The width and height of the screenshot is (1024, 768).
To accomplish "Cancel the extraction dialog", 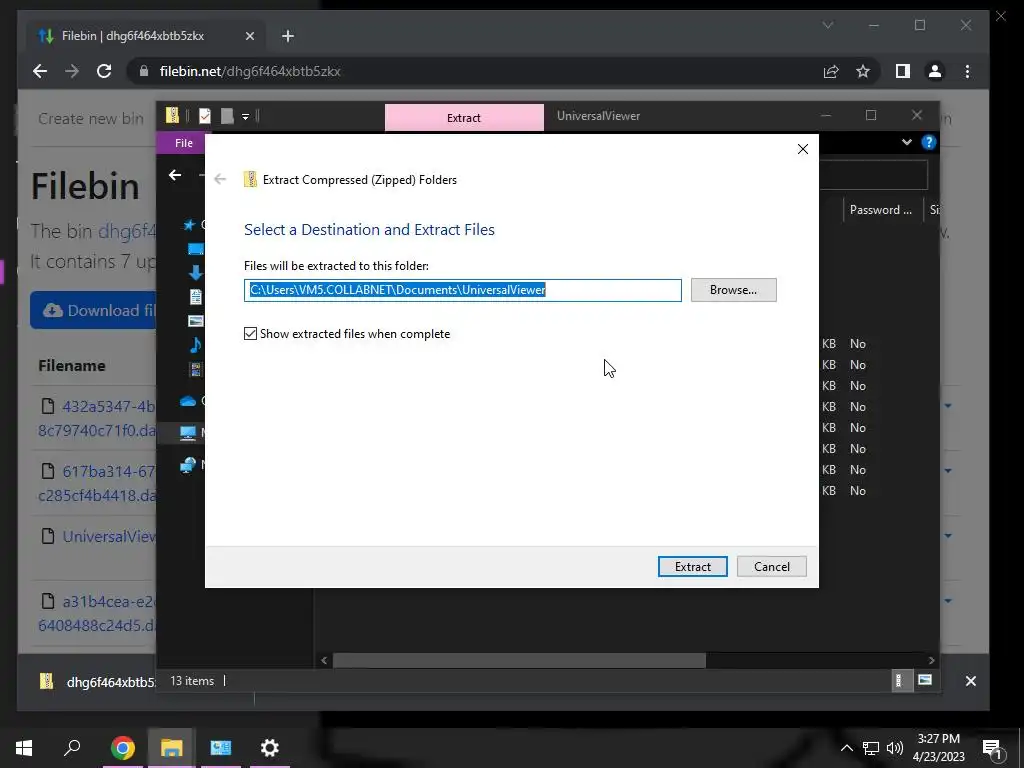I will coord(771,566).
